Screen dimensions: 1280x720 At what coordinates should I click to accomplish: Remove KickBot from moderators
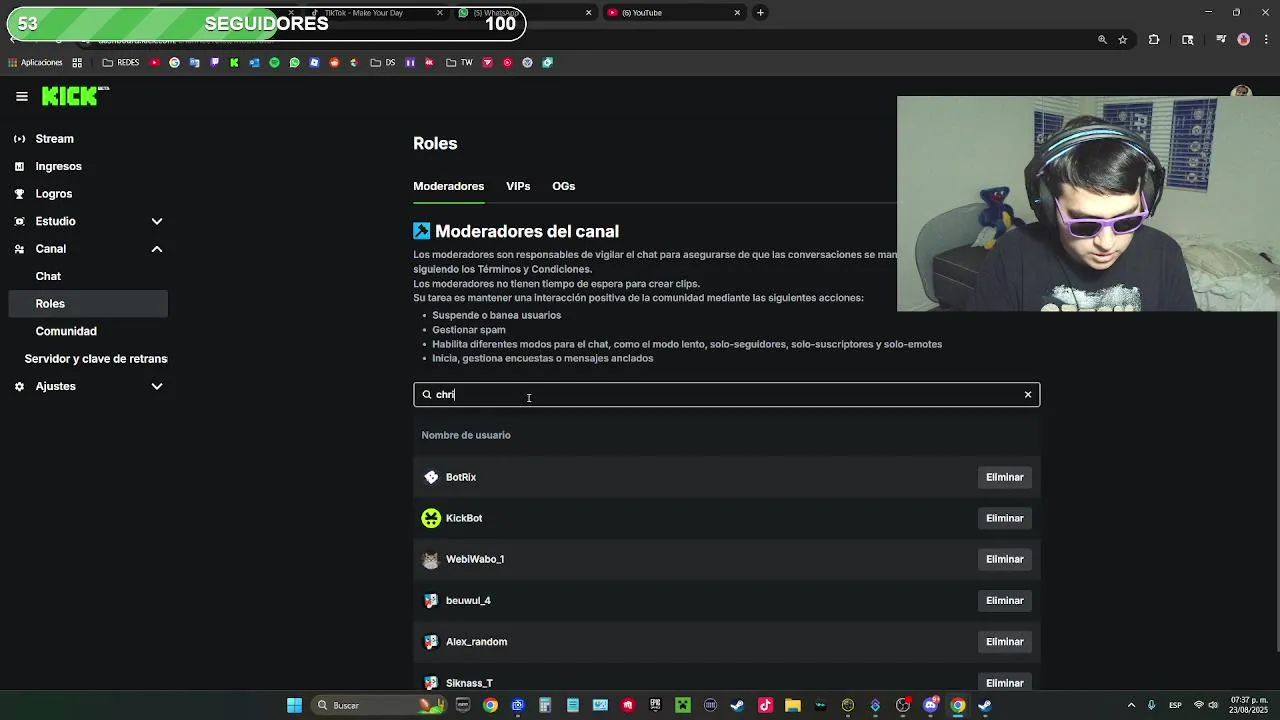(x=1004, y=518)
